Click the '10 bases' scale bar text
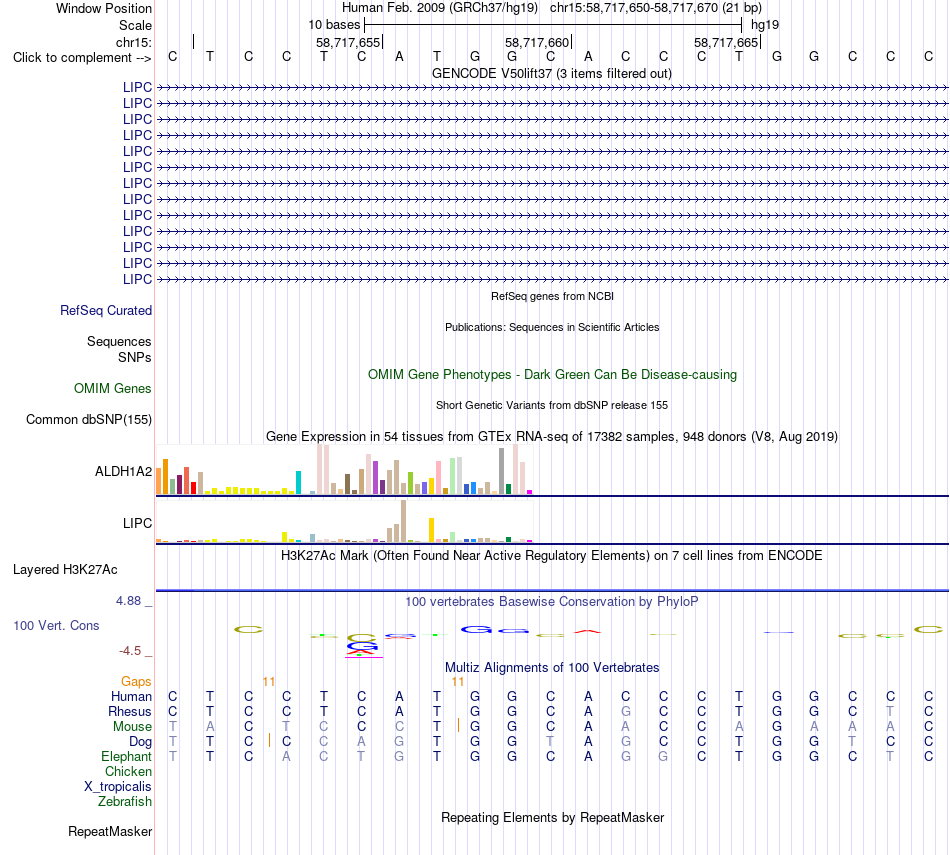Image resolution: width=950 pixels, height=855 pixels. (334, 25)
